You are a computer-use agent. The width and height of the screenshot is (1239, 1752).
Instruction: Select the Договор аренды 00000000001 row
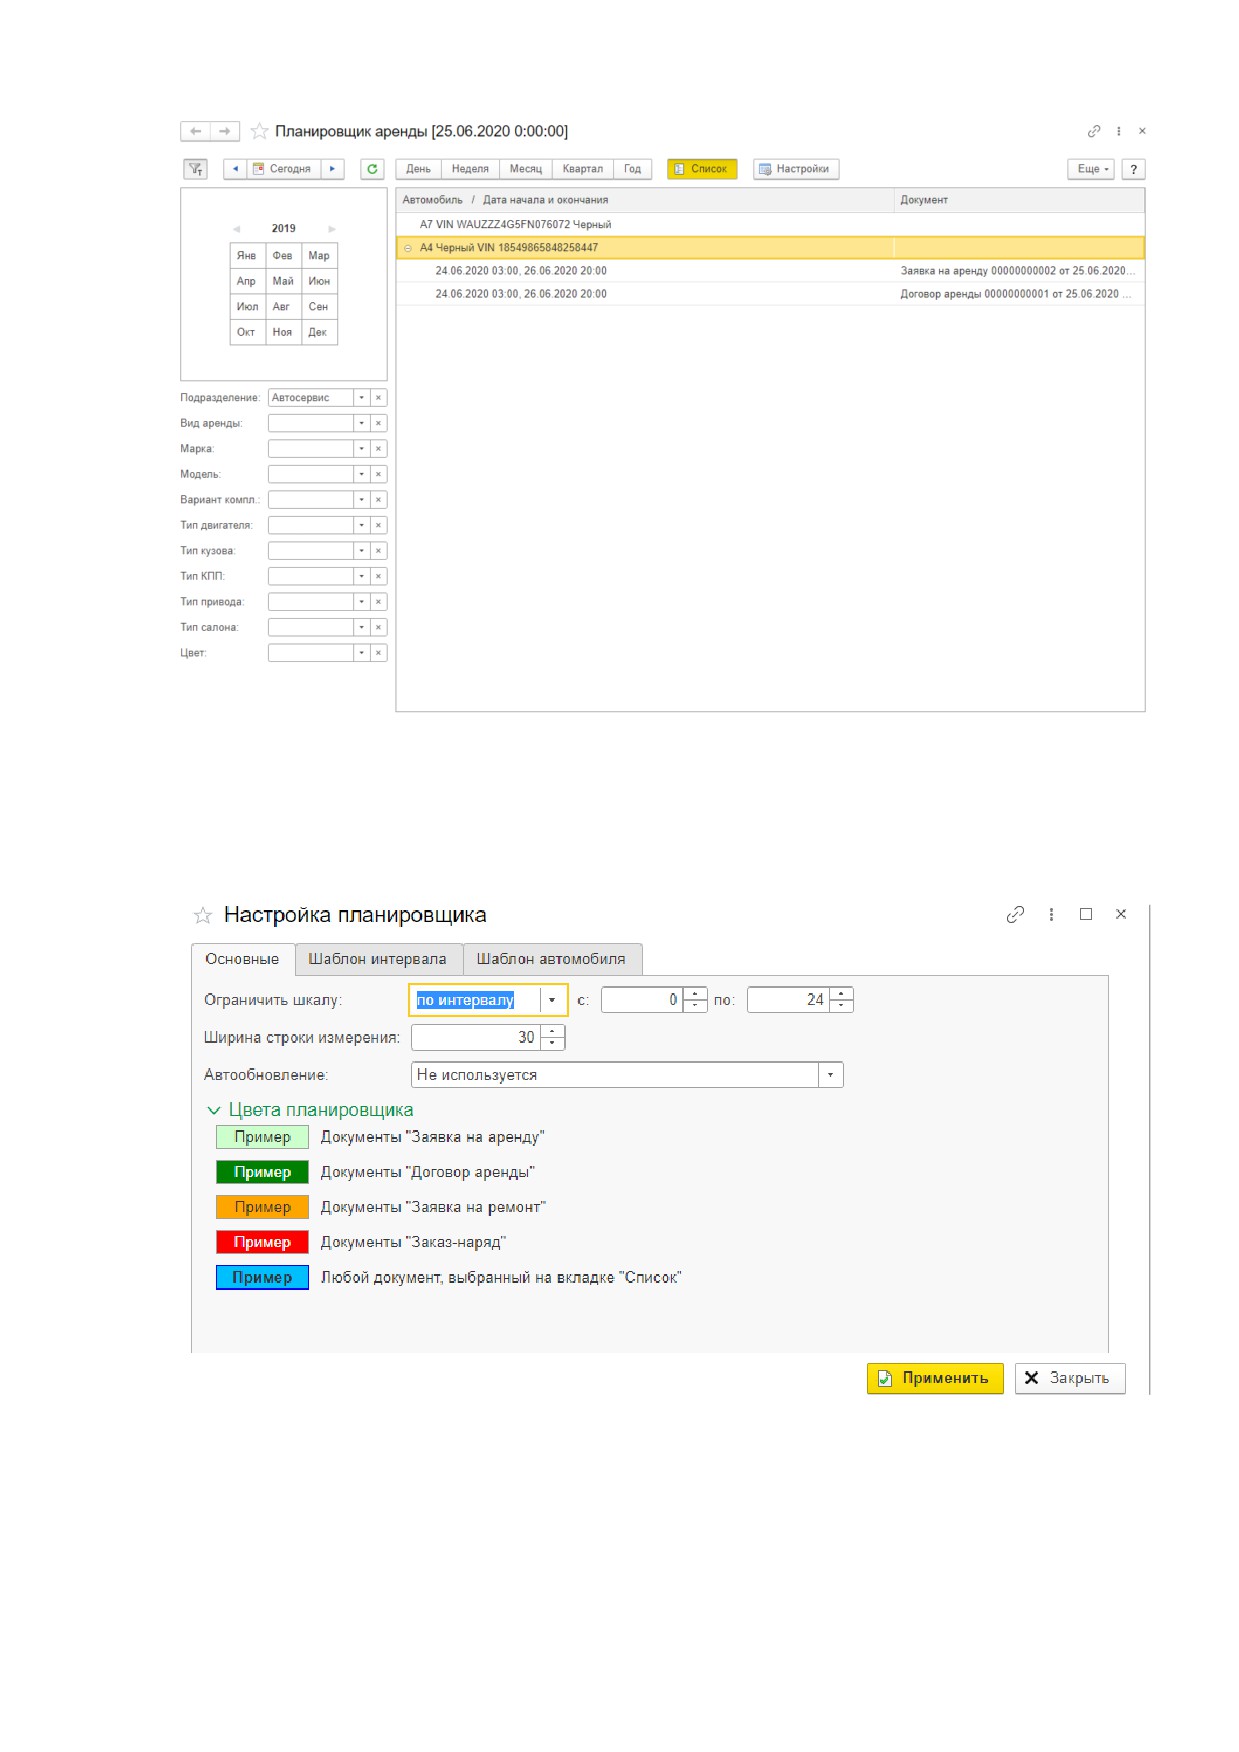(x=770, y=294)
